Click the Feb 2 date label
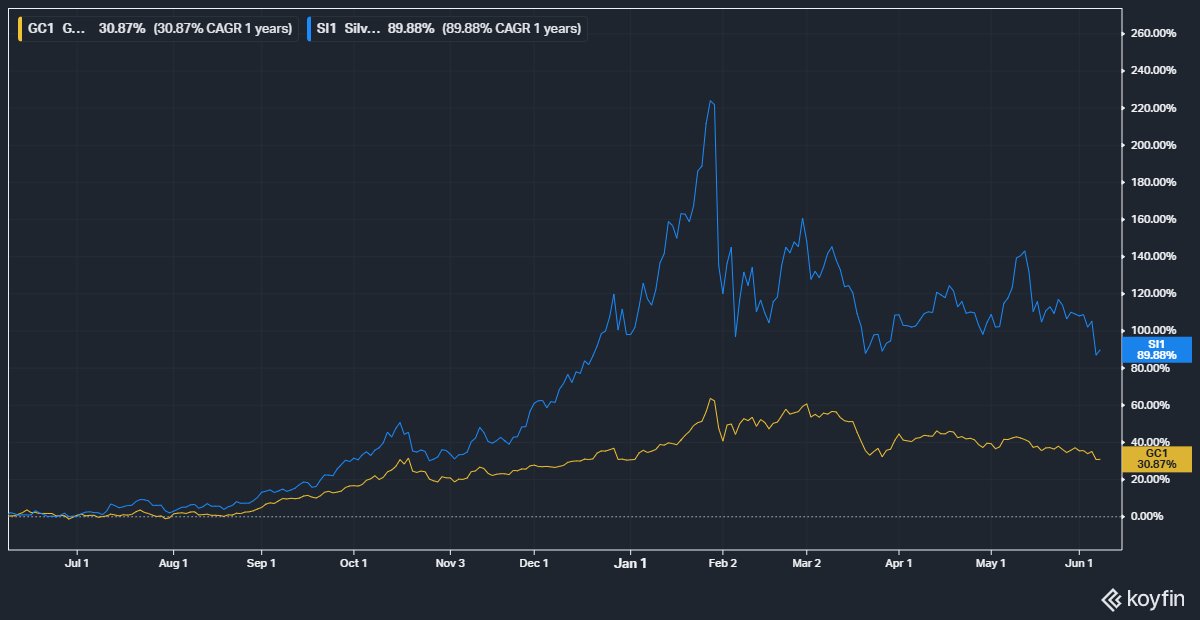Viewport: 1200px width, 620px height. [722, 563]
